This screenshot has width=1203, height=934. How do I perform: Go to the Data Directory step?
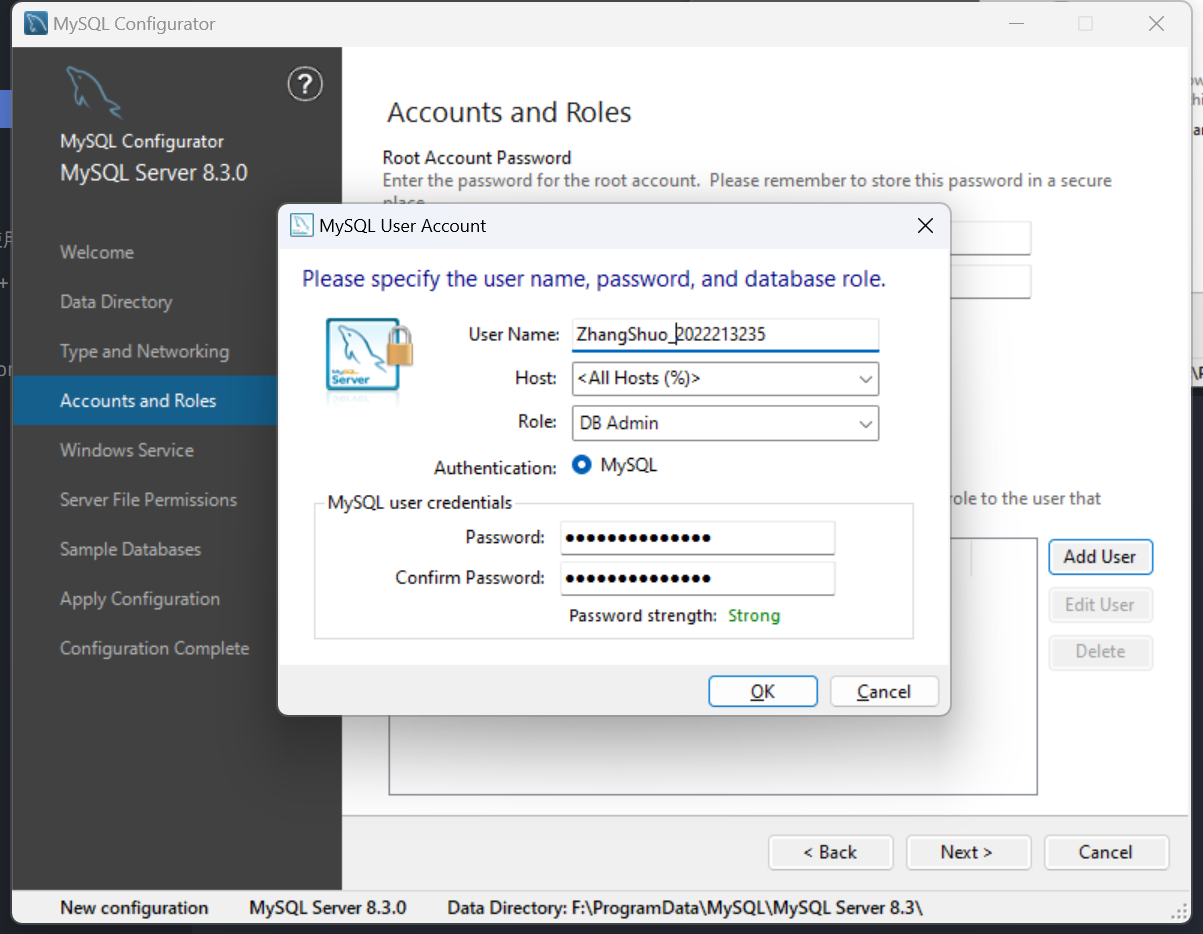click(x=116, y=302)
